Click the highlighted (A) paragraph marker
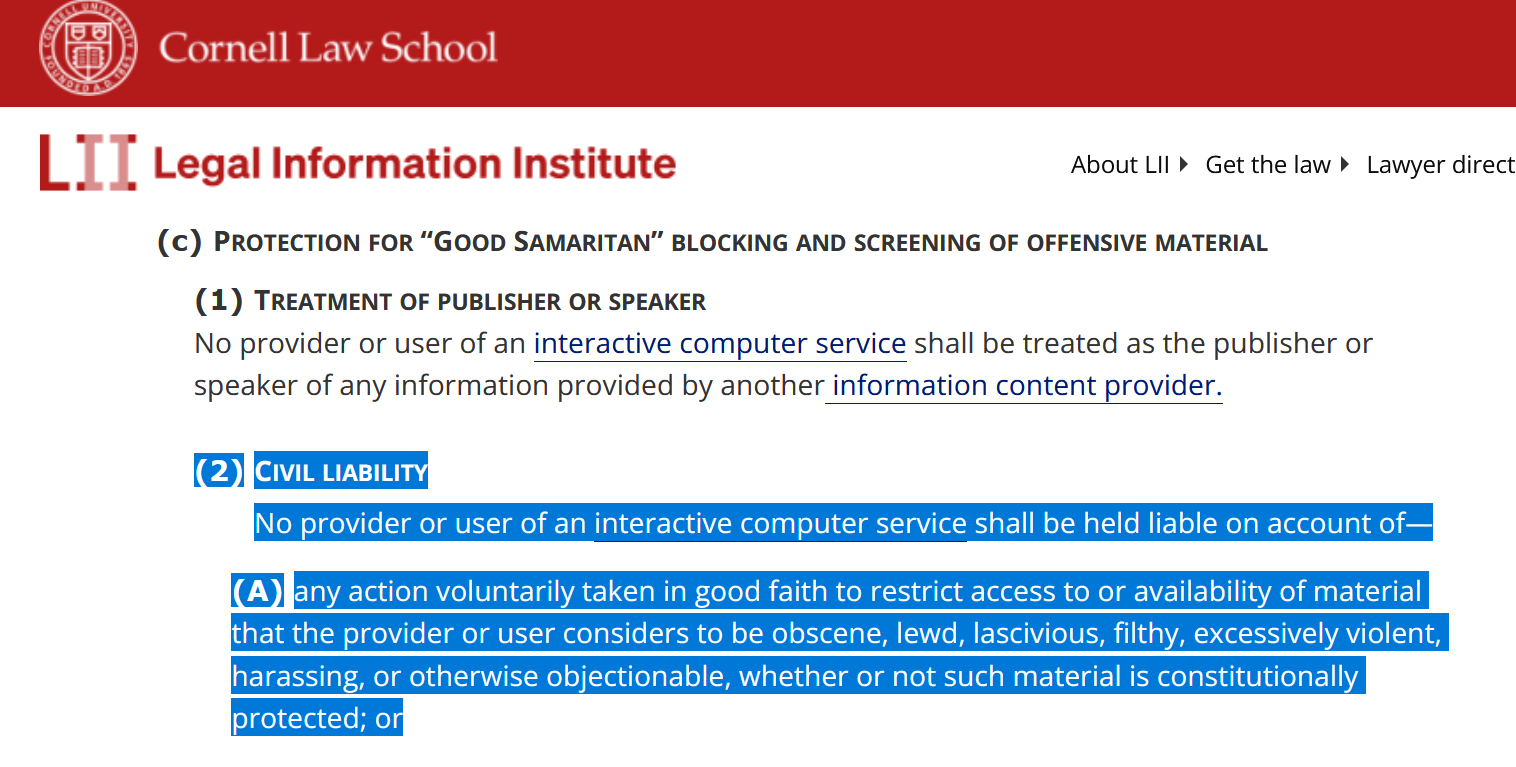Viewport: 1516px width, 767px height. pos(258,592)
